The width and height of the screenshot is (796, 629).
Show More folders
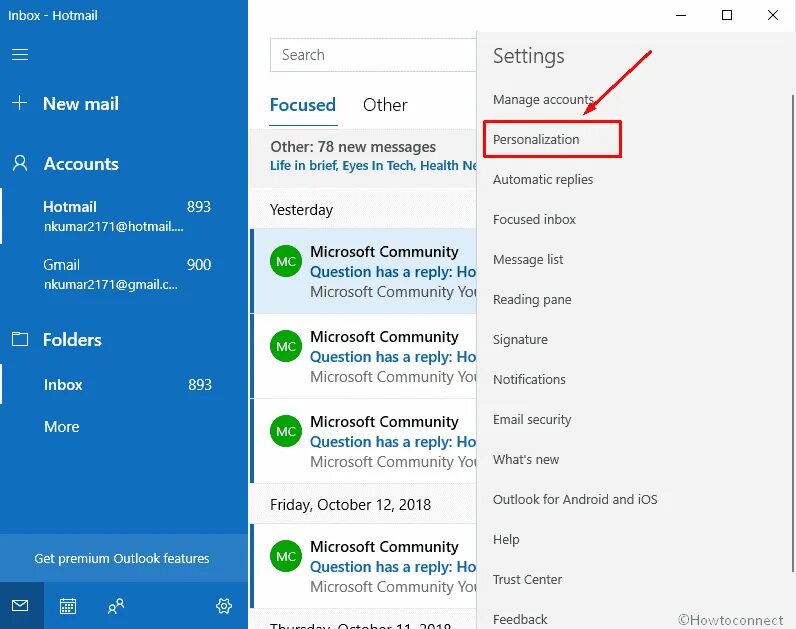coord(62,426)
